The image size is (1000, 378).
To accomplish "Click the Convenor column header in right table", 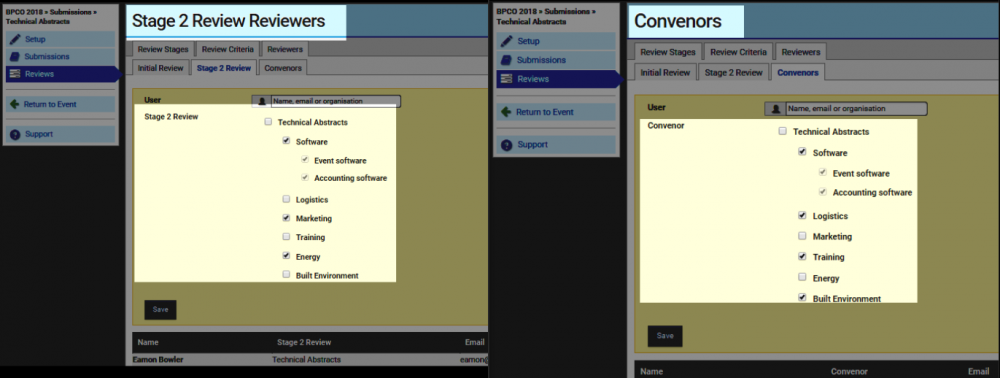I will pyautogui.click(x=848, y=371).
